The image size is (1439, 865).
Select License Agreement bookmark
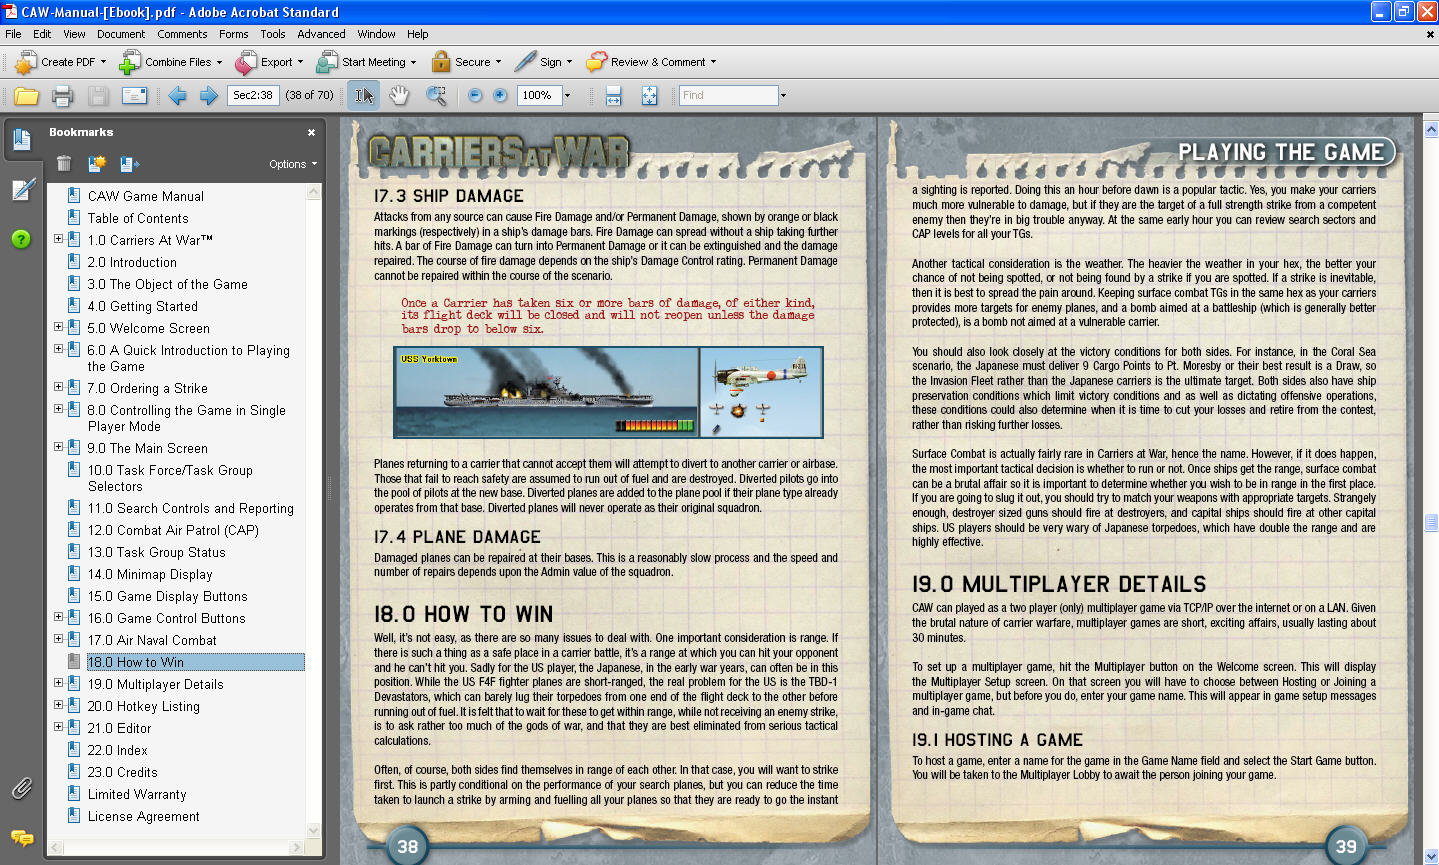tap(143, 816)
